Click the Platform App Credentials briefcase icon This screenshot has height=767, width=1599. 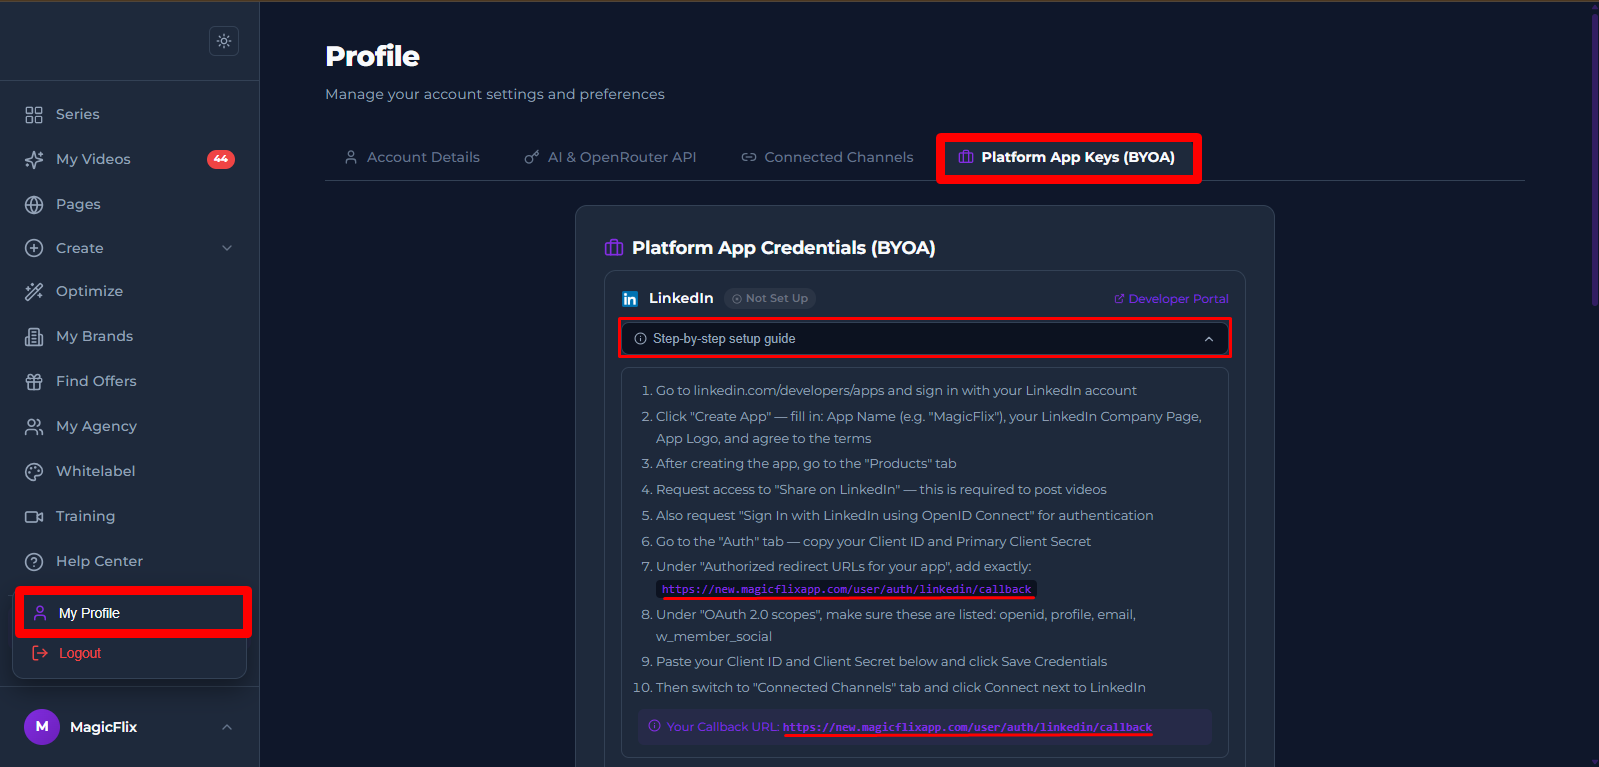pyautogui.click(x=614, y=248)
